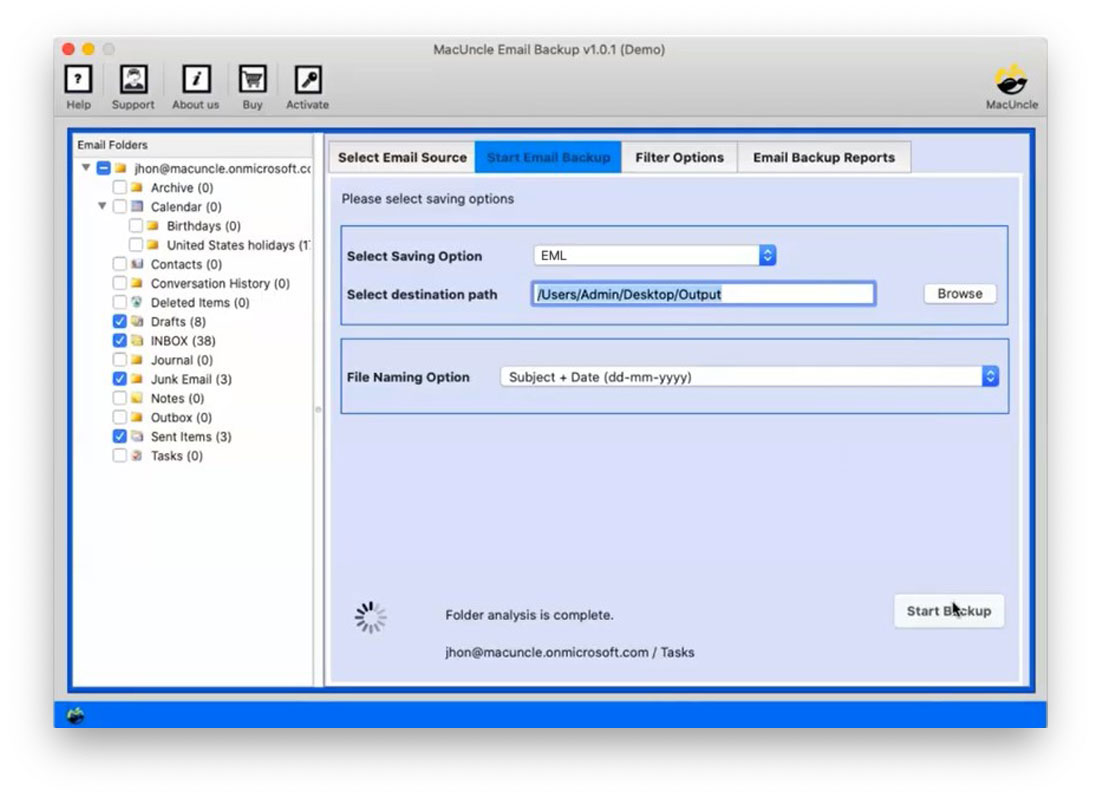Click the United States holidays folder icon

pyautogui.click(x=153, y=245)
